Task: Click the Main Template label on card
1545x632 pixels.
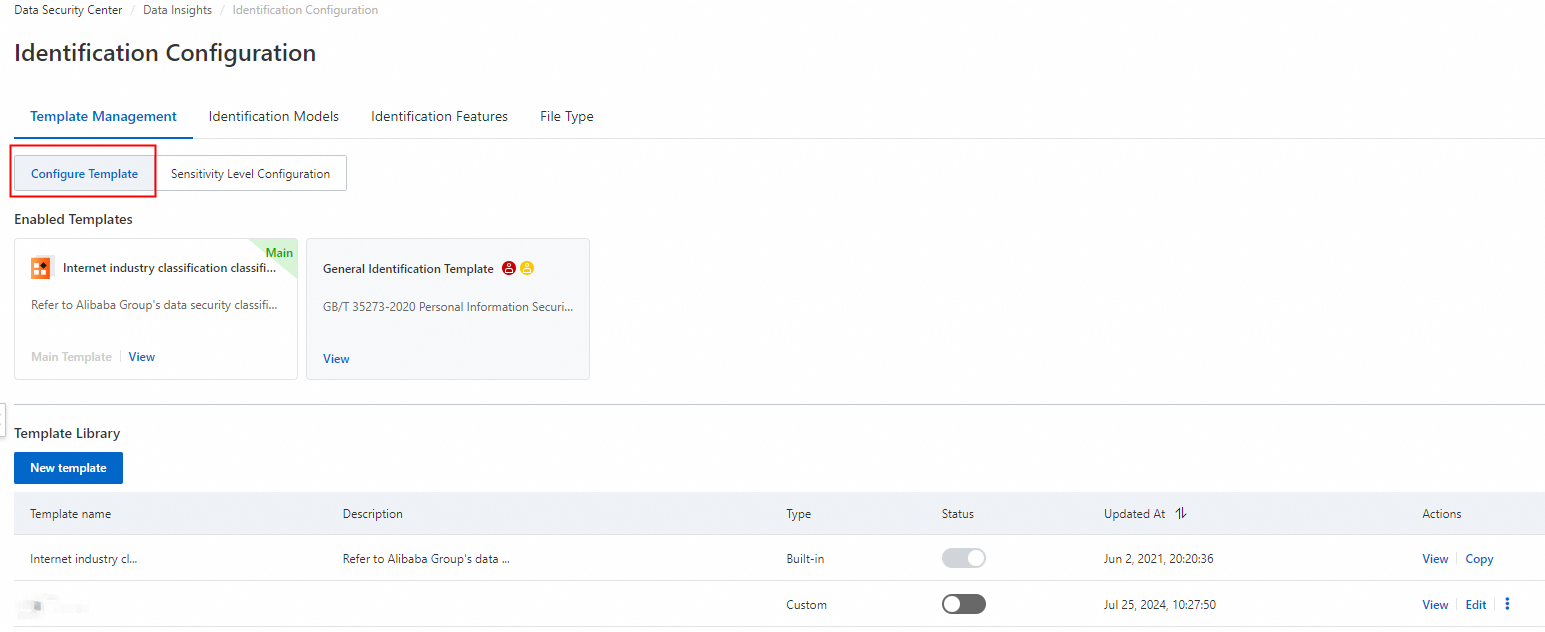Action: pos(71,357)
